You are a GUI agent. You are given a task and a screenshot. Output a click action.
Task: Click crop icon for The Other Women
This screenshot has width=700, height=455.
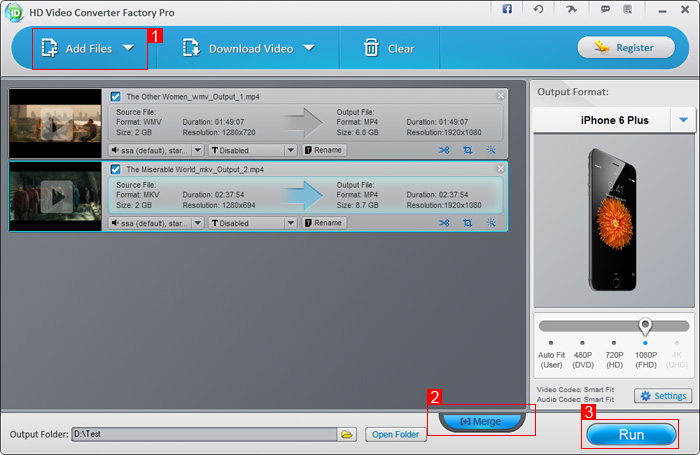click(x=467, y=150)
